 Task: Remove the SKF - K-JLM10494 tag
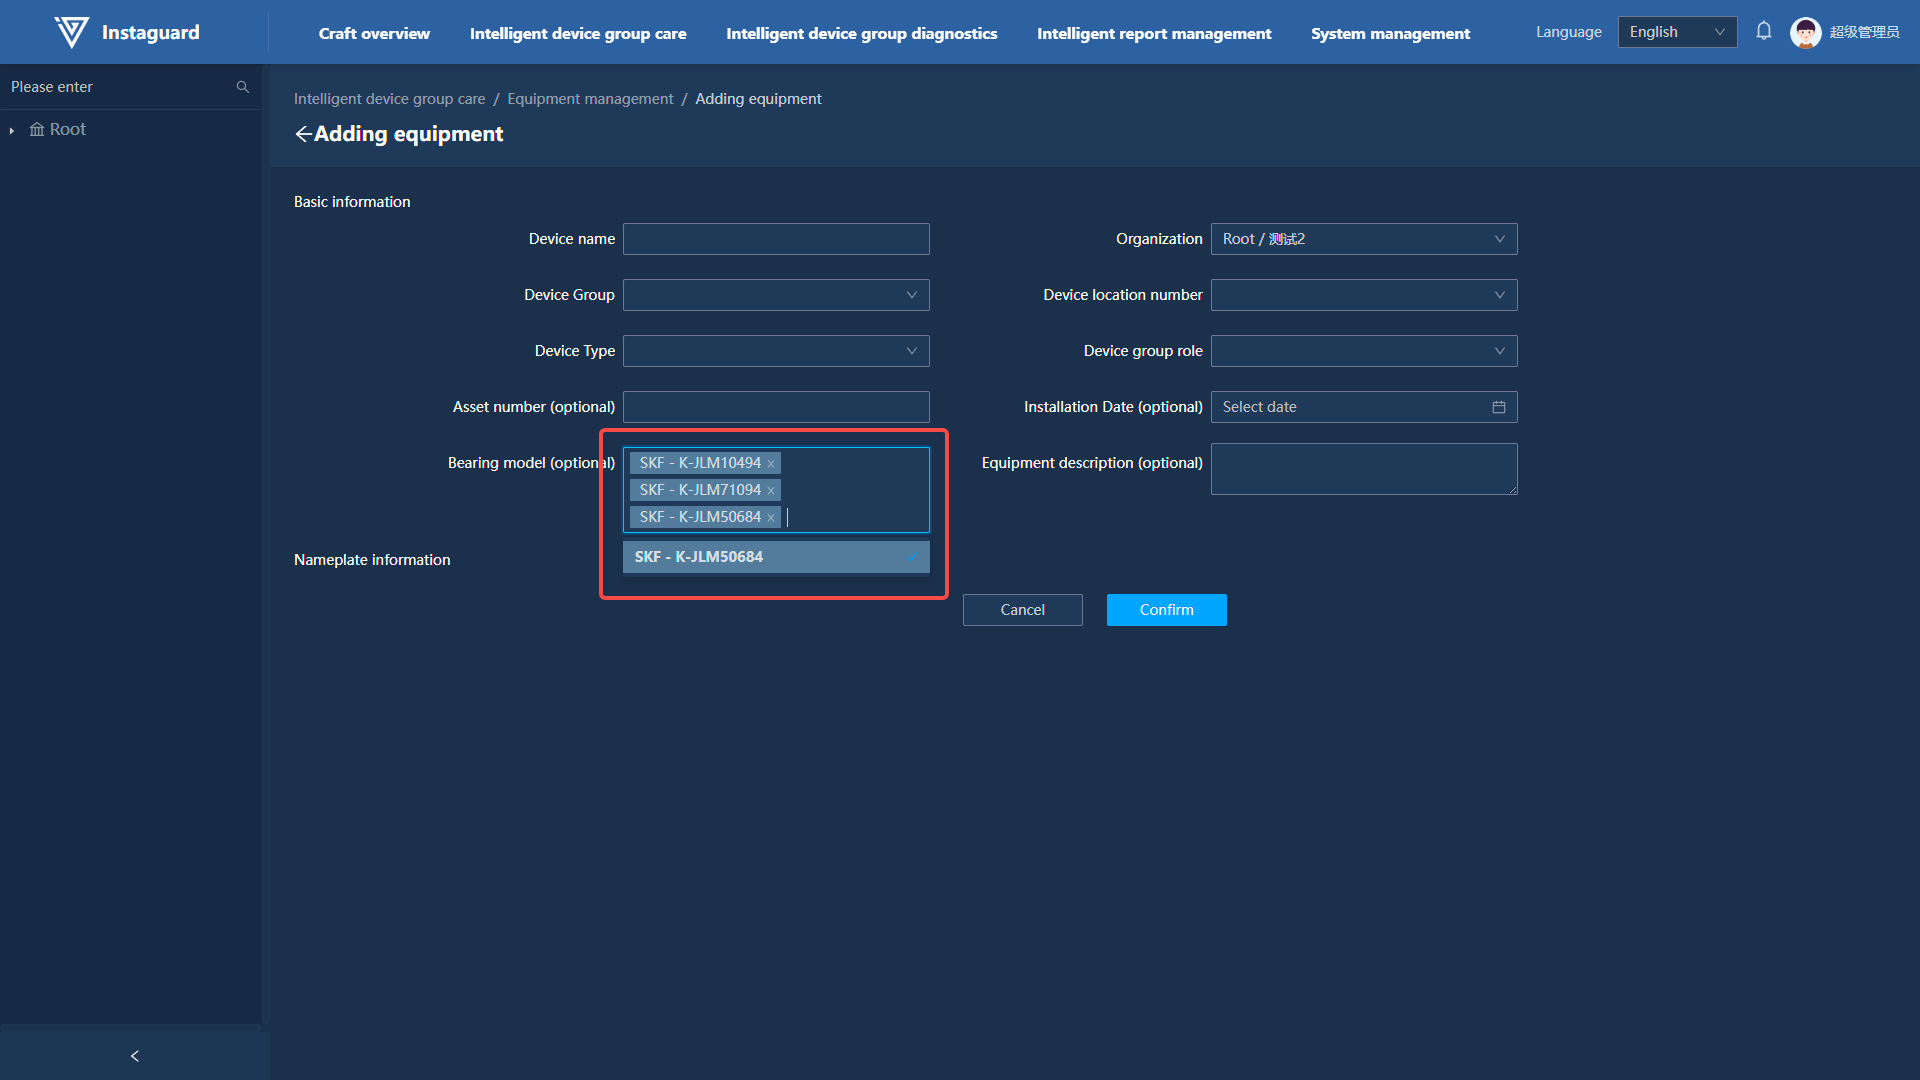pos(771,464)
